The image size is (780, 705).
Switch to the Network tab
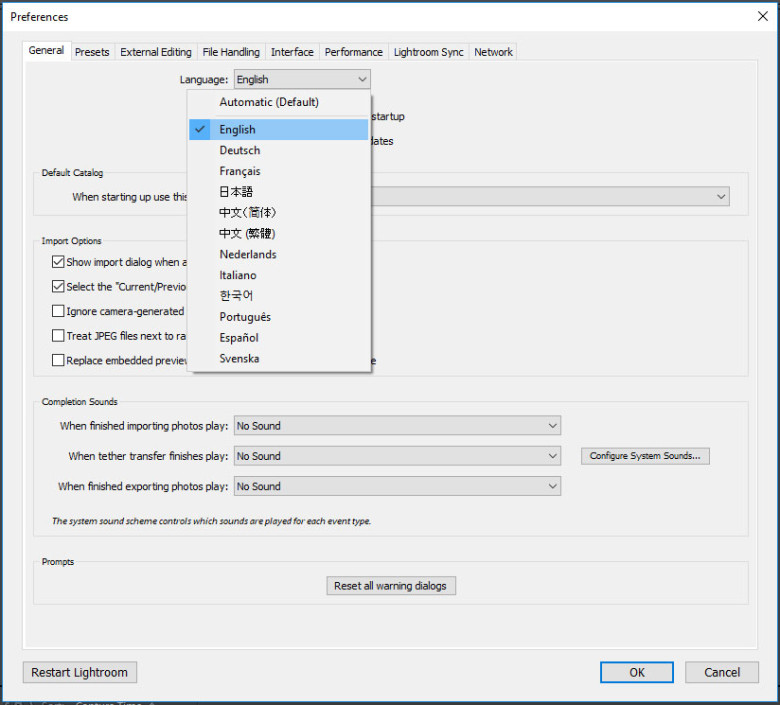493,52
